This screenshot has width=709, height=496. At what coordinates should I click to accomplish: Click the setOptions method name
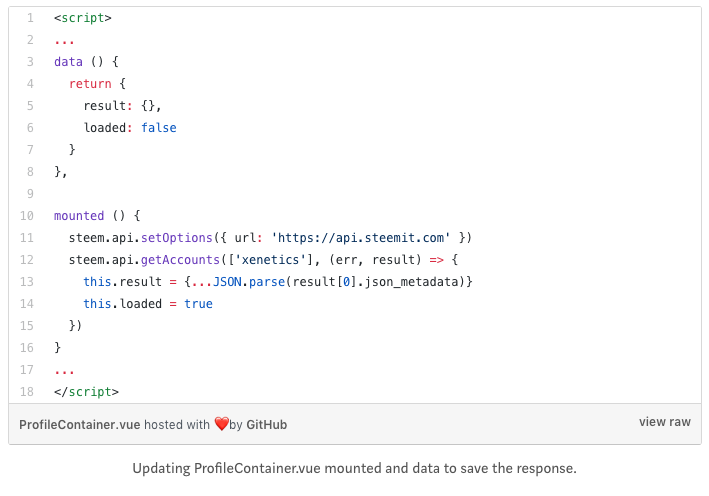click(x=174, y=237)
